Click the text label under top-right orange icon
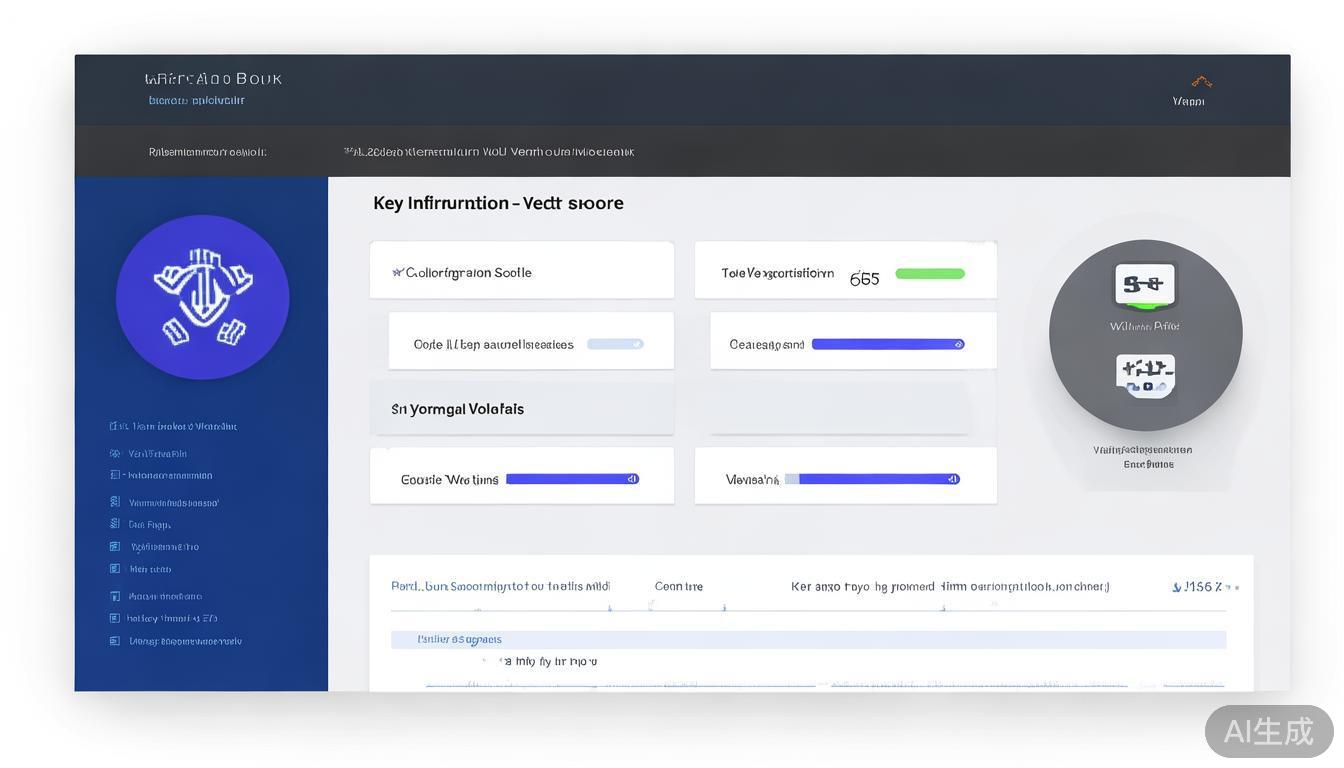 [x=1188, y=101]
